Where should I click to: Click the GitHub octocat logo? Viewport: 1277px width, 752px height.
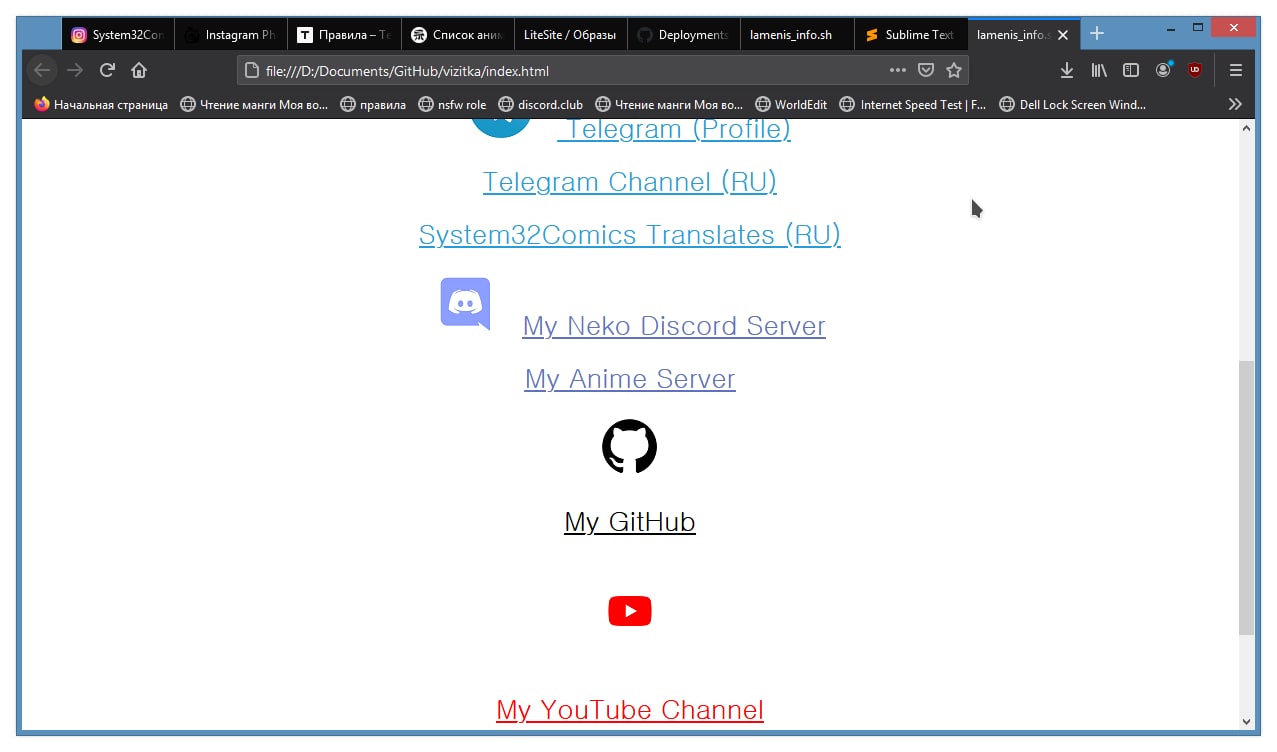point(629,446)
